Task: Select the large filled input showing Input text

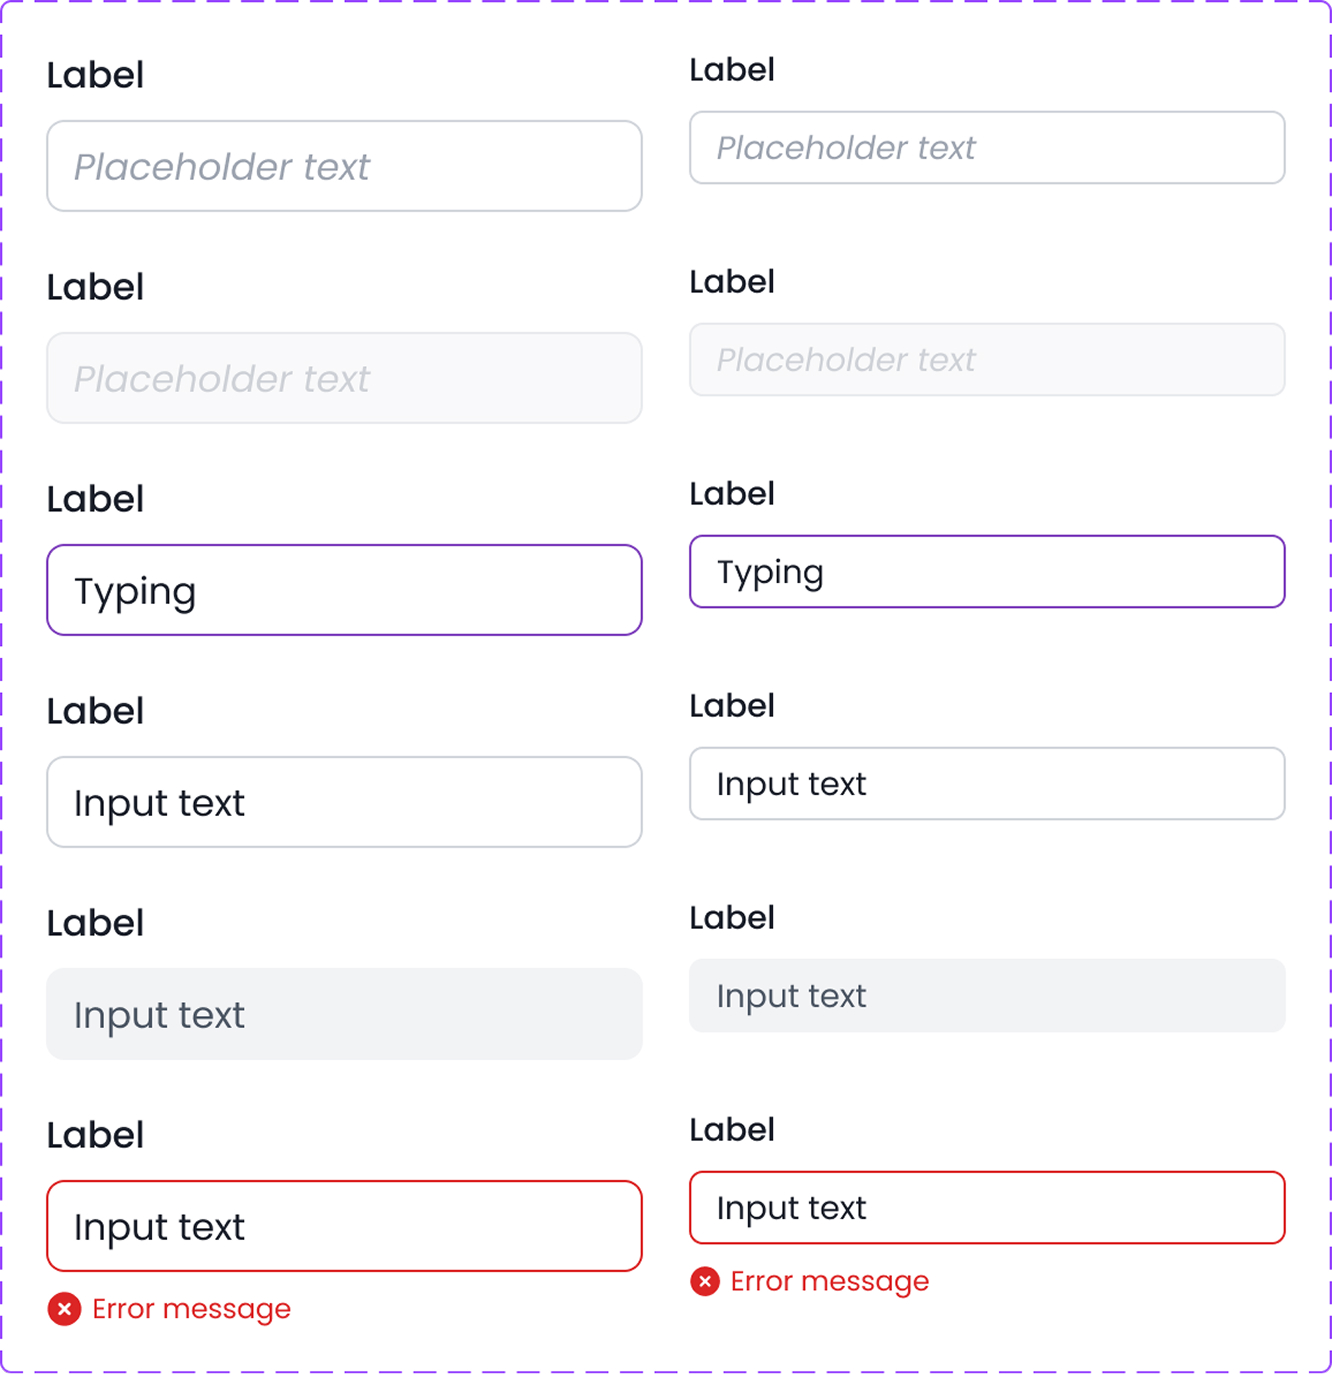Action: [x=344, y=802]
